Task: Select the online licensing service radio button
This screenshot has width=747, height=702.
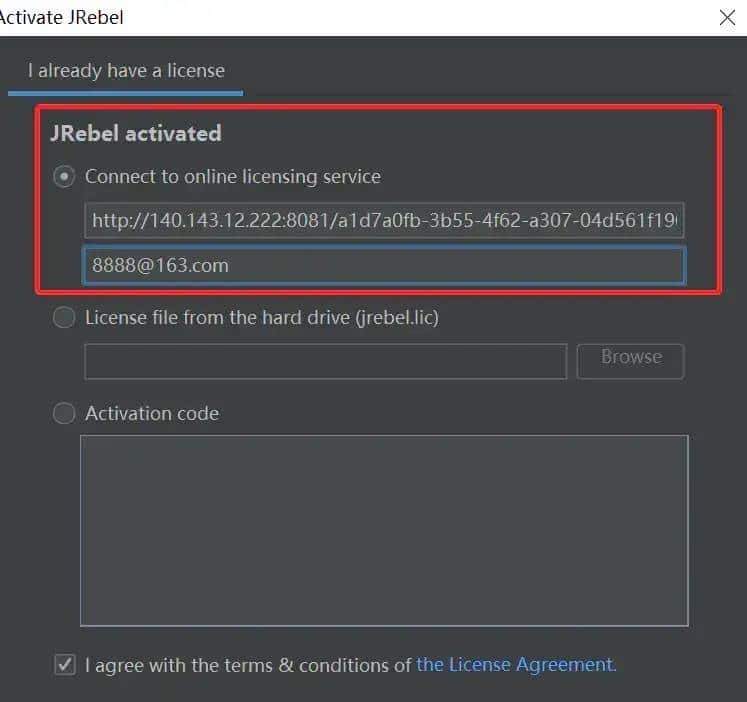Action: pyautogui.click(x=64, y=177)
